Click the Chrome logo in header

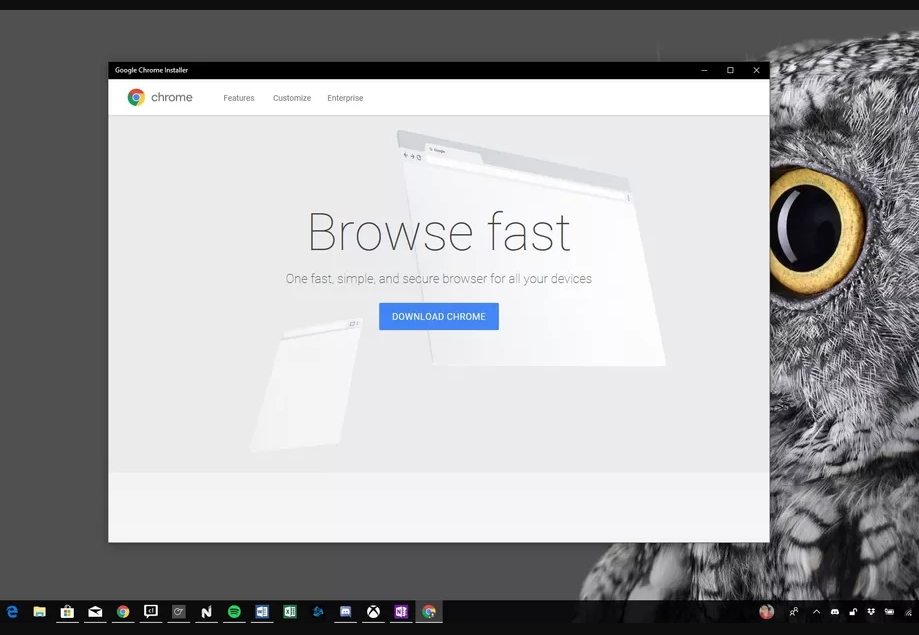159,97
